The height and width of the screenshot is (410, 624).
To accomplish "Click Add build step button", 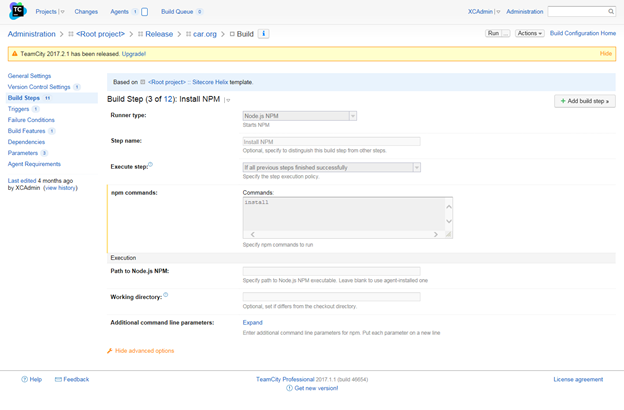I will [585, 101].
